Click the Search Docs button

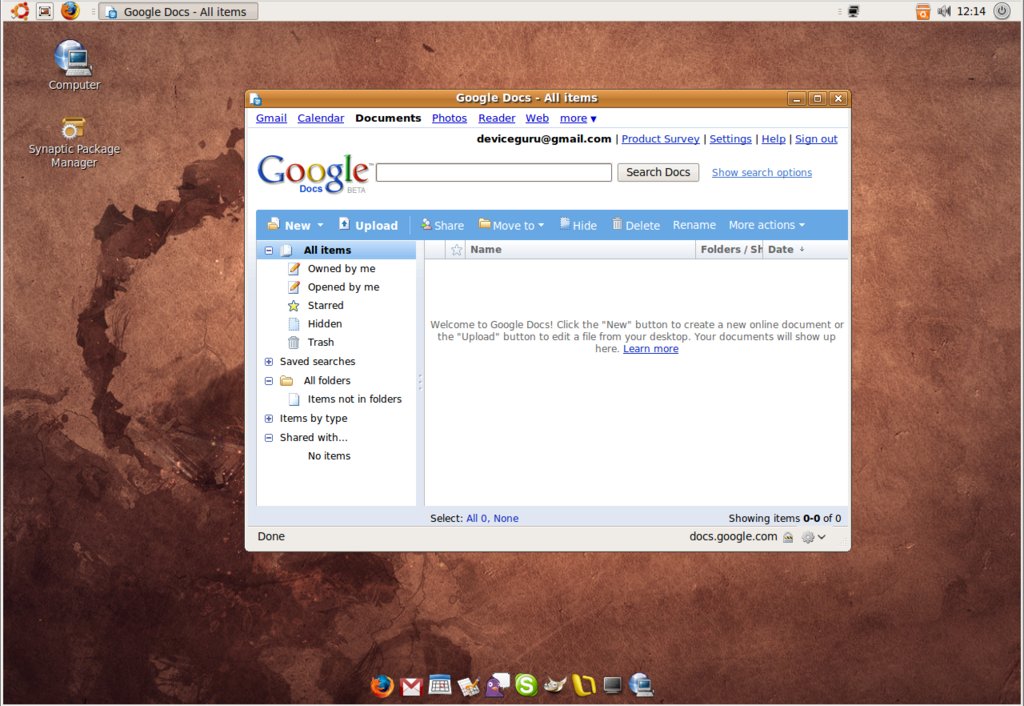pos(658,172)
